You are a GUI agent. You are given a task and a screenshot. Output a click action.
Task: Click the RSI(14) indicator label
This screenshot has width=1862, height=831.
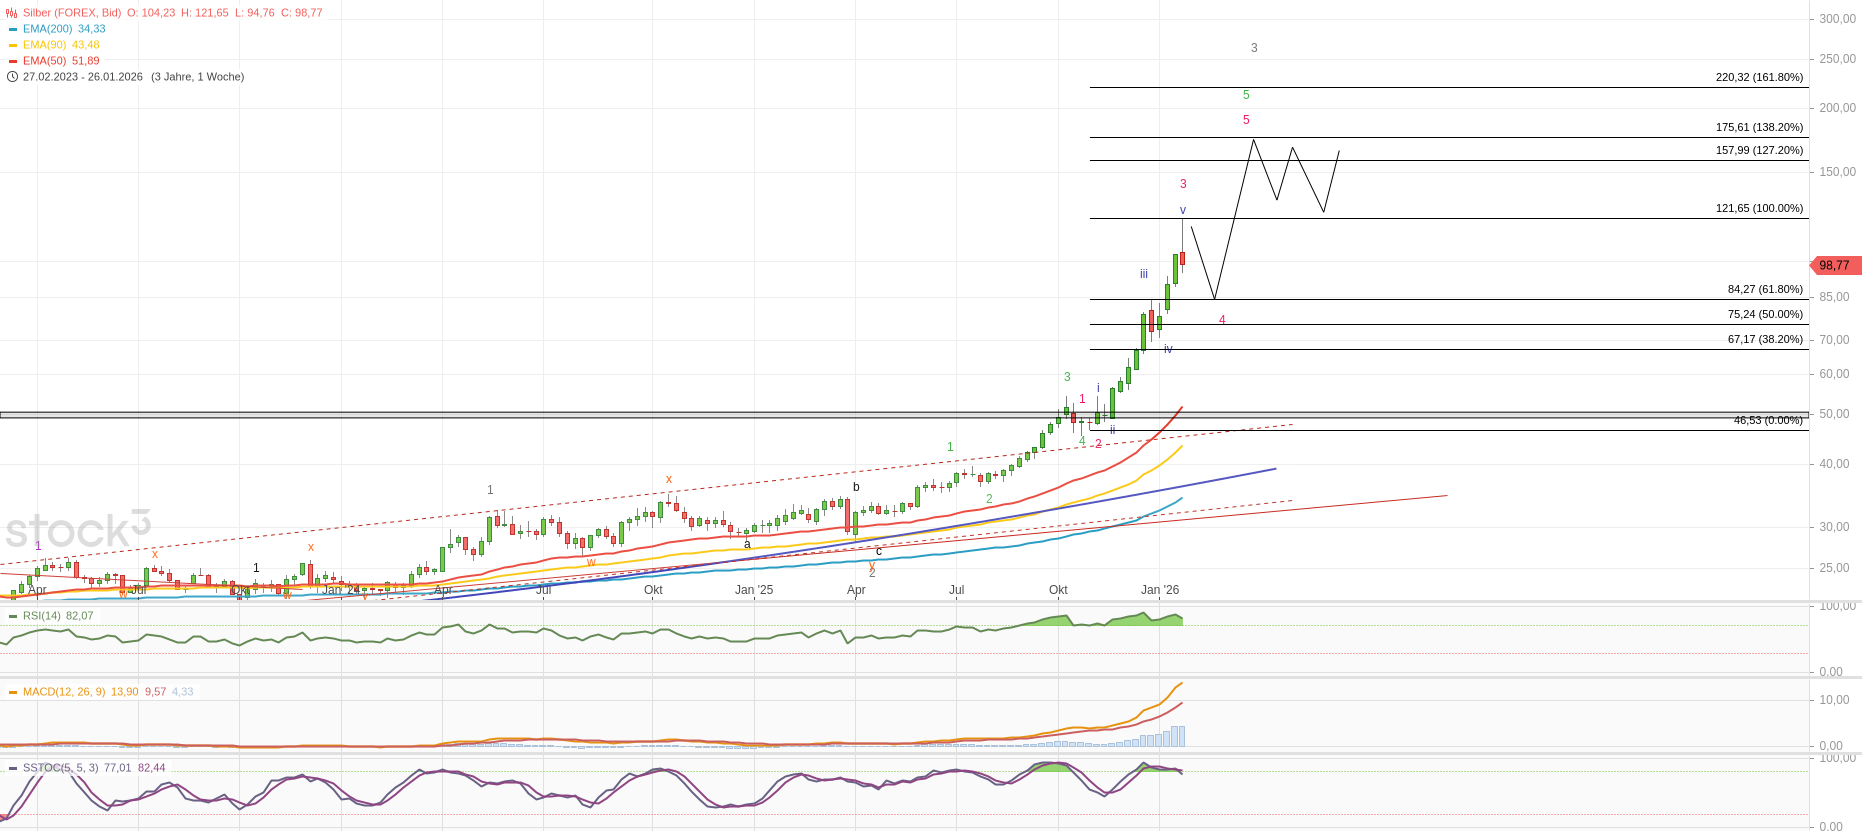42,616
